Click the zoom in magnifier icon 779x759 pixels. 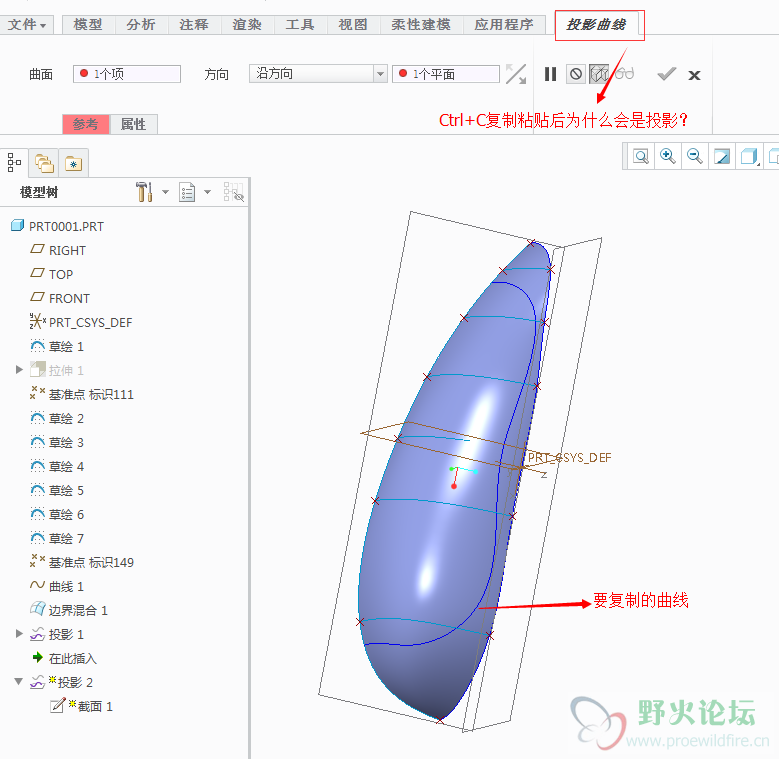pyautogui.click(x=667, y=156)
